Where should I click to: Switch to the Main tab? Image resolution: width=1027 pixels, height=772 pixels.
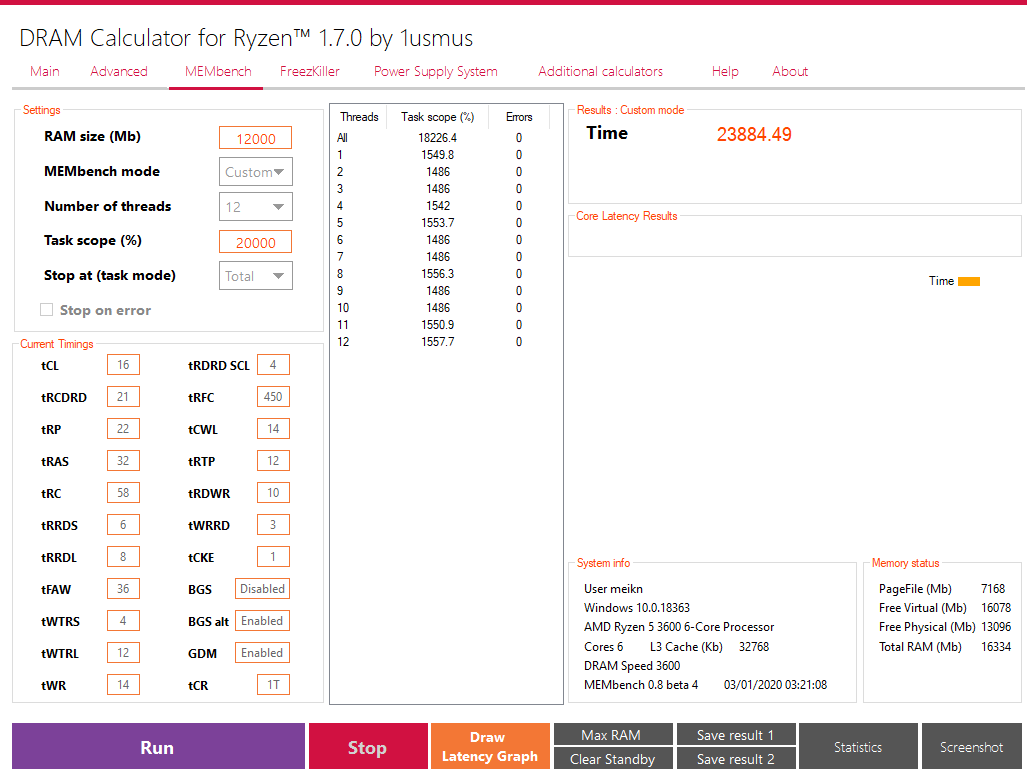click(x=45, y=71)
